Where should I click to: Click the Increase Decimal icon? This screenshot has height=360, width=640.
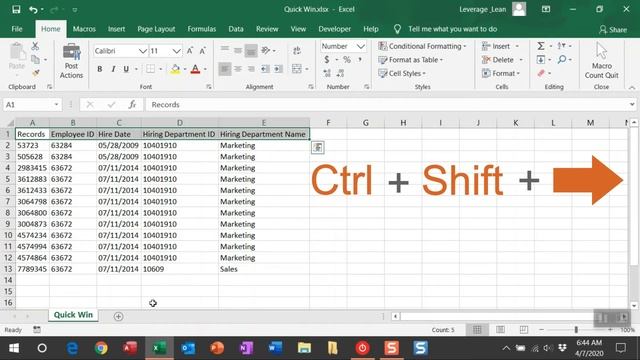pyautogui.click(x=327, y=73)
